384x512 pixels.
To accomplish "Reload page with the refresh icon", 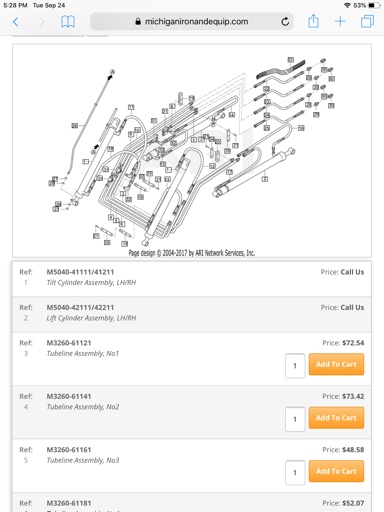I will pyautogui.click(x=285, y=22).
